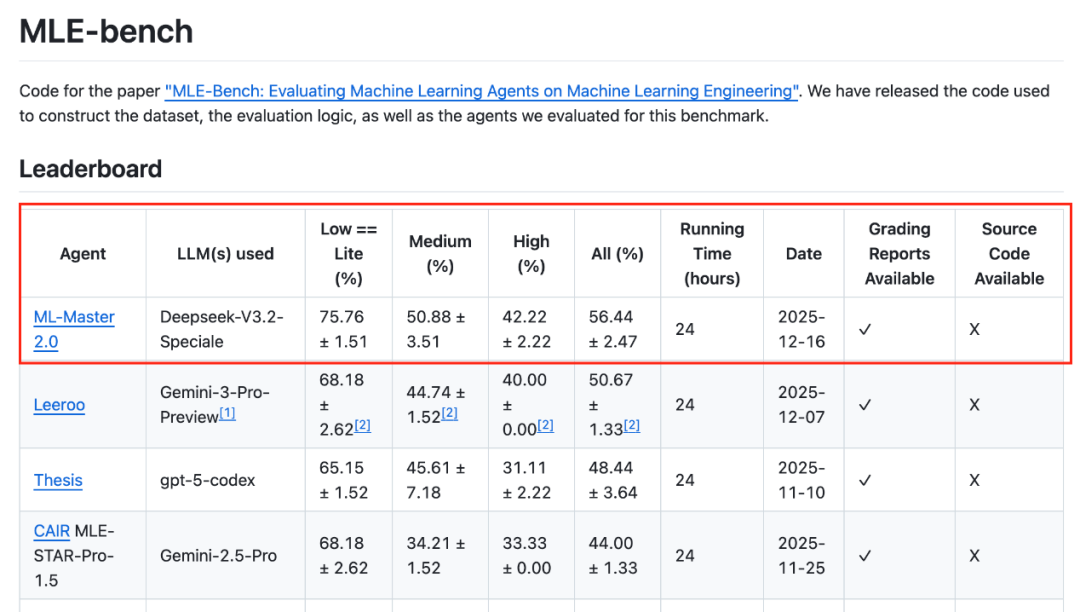The image size is (1080, 612).
Task: Click the source code X in ML-Master row
Action: point(975,329)
